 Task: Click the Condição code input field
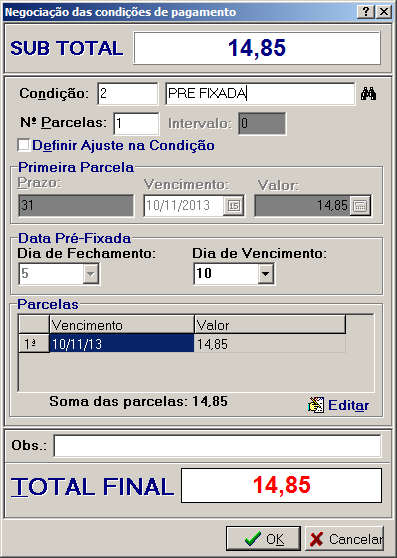pyautogui.click(x=128, y=94)
